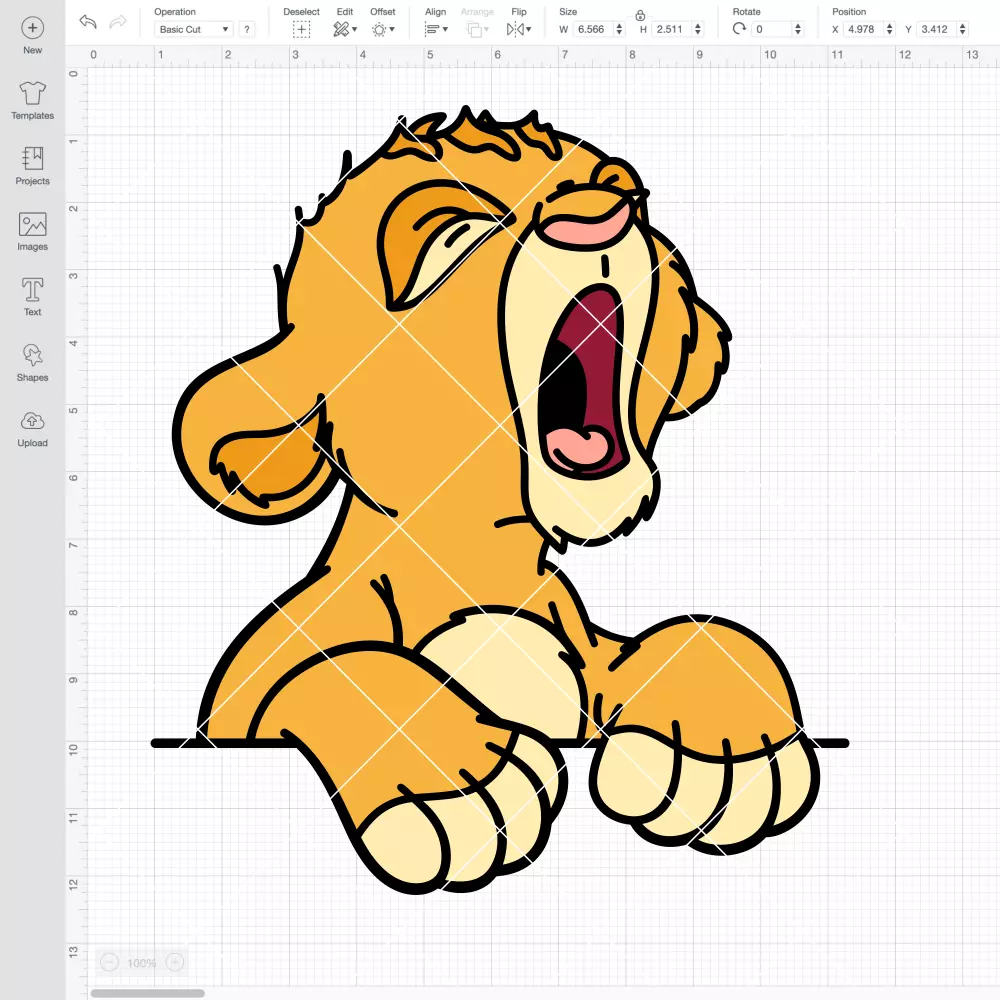The image size is (1000, 1000).
Task: Click the 100% zoom level button
Action: point(142,963)
